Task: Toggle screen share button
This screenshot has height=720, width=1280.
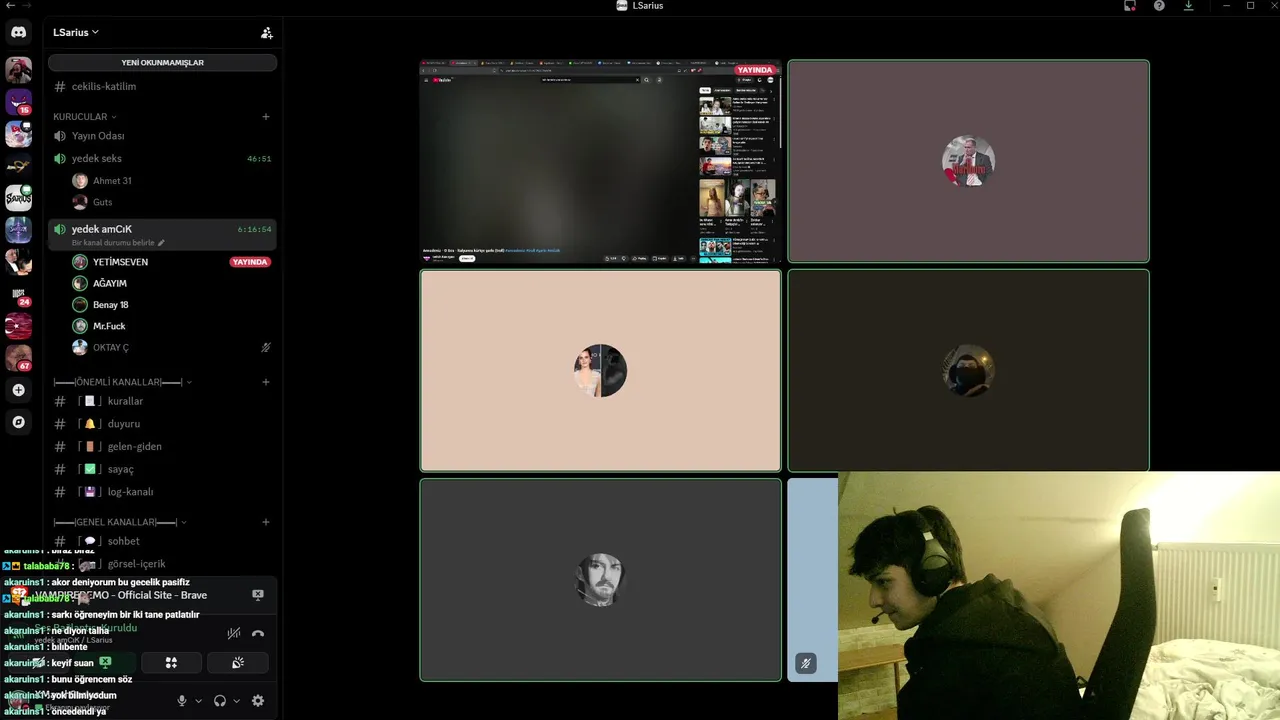Action: 105,662
